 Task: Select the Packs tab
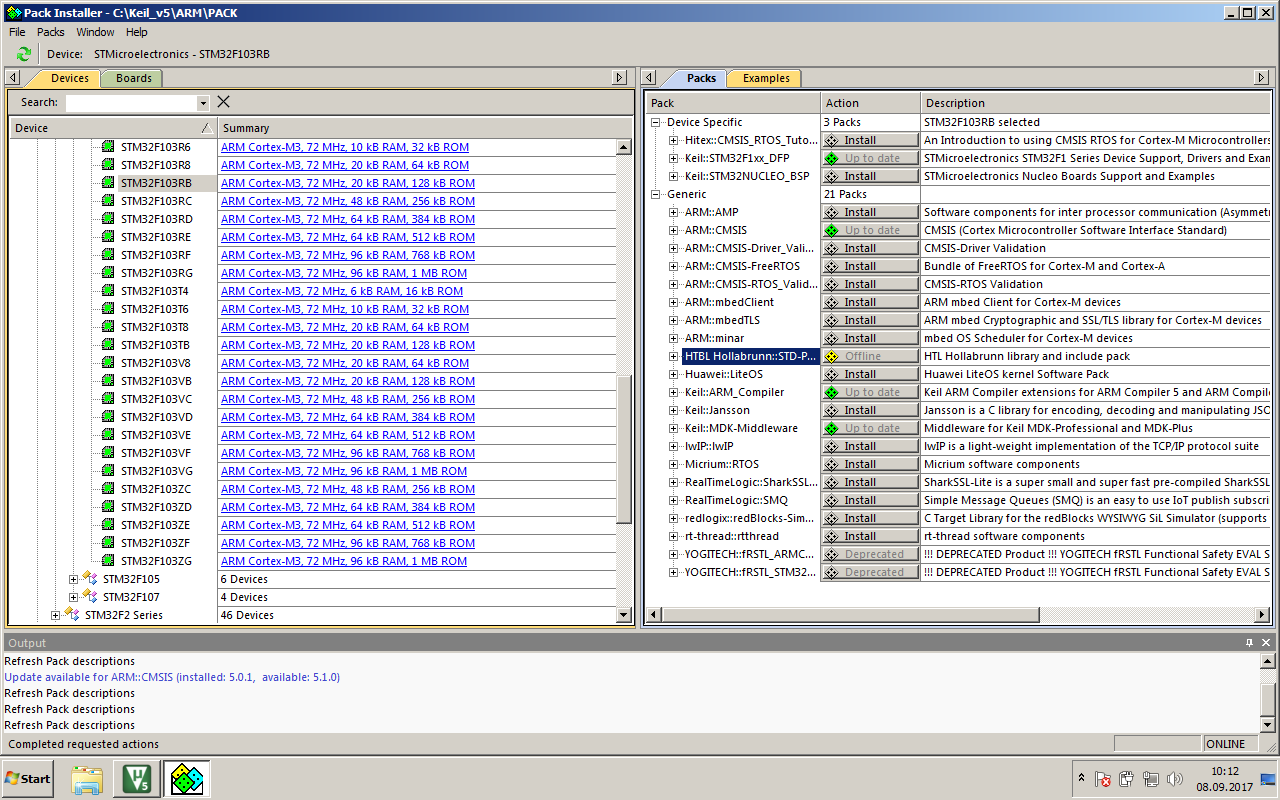click(x=701, y=78)
